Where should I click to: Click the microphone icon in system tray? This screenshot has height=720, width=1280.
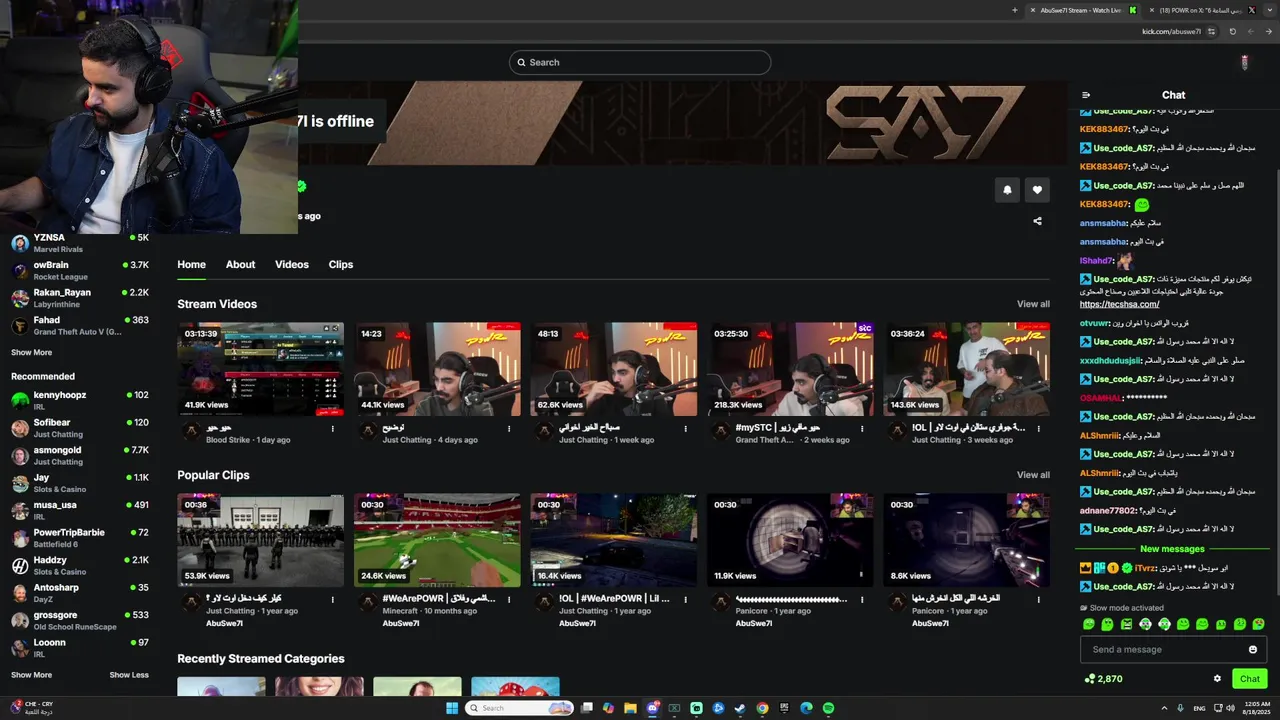point(1180,708)
